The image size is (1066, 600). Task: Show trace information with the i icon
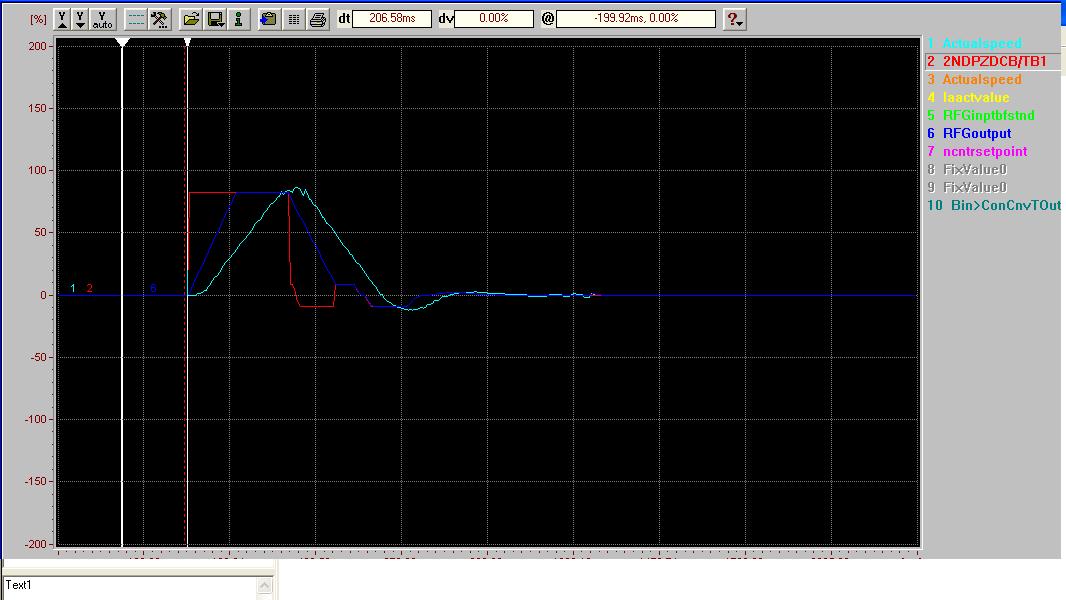(x=238, y=19)
